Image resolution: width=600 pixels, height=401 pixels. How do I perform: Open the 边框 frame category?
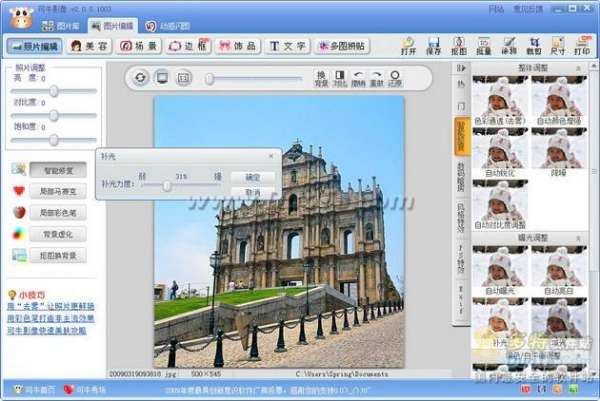click(188, 46)
